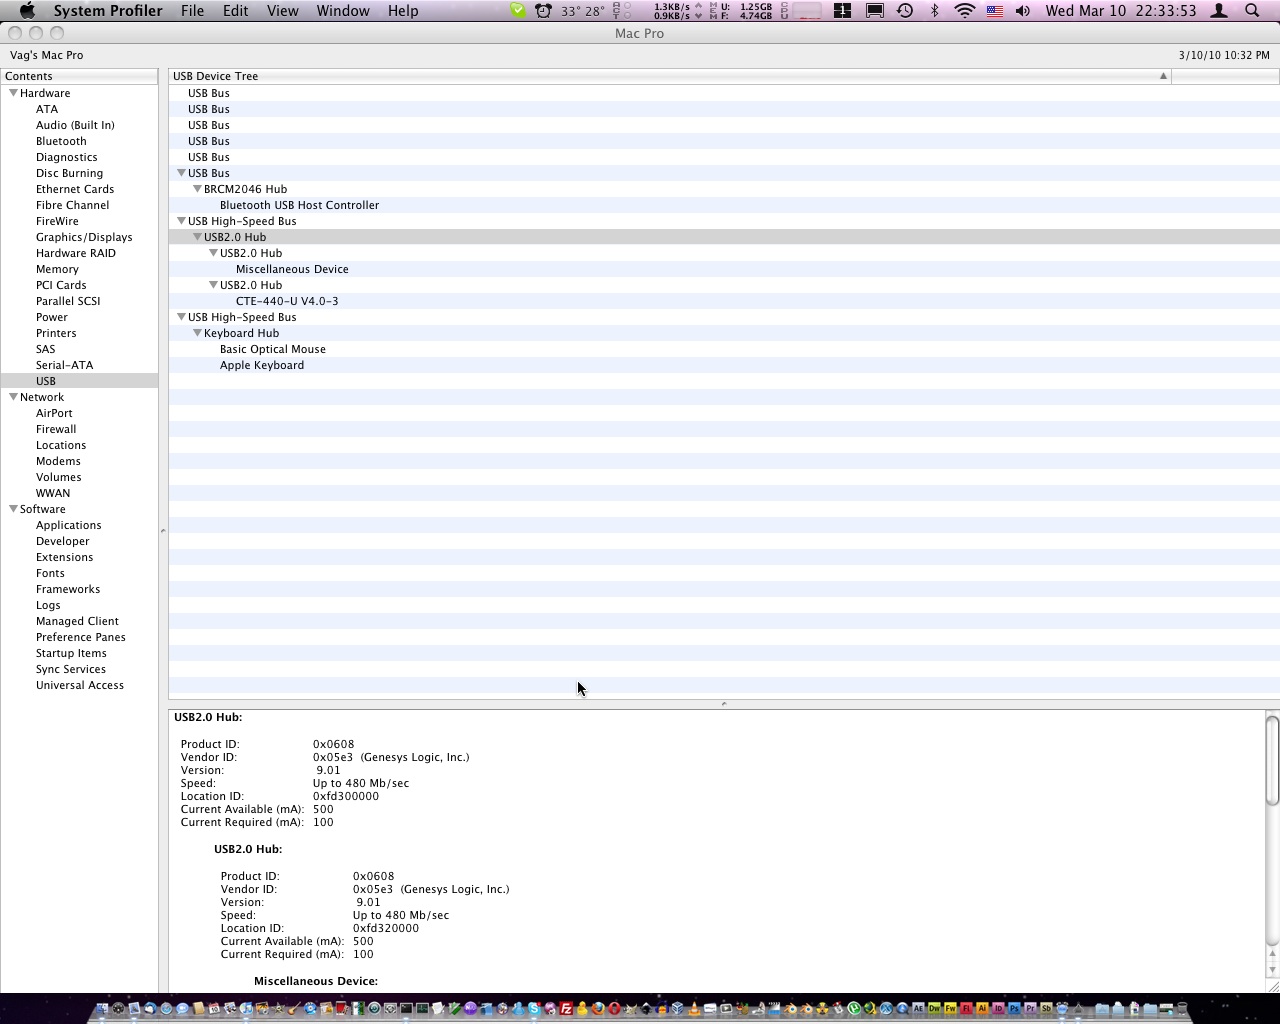Select Bluetooth in the Hardware list
Viewport: 1280px width, 1024px height.
(61, 141)
